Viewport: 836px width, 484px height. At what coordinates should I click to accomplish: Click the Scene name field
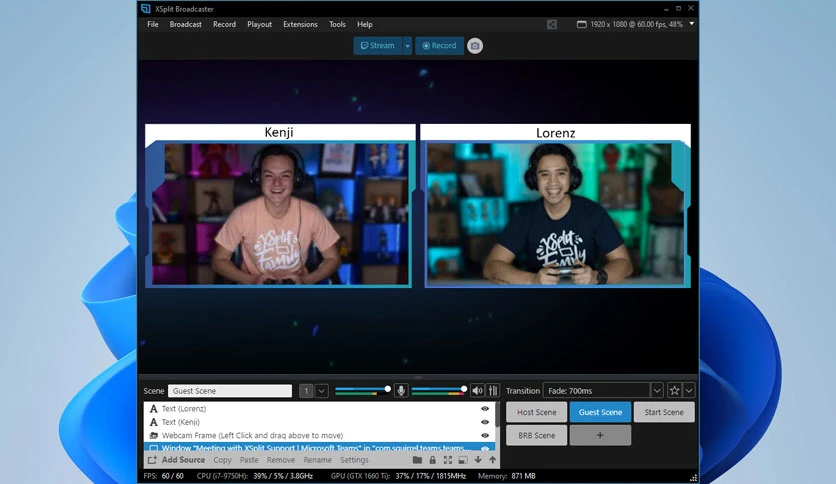(x=230, y=391)
